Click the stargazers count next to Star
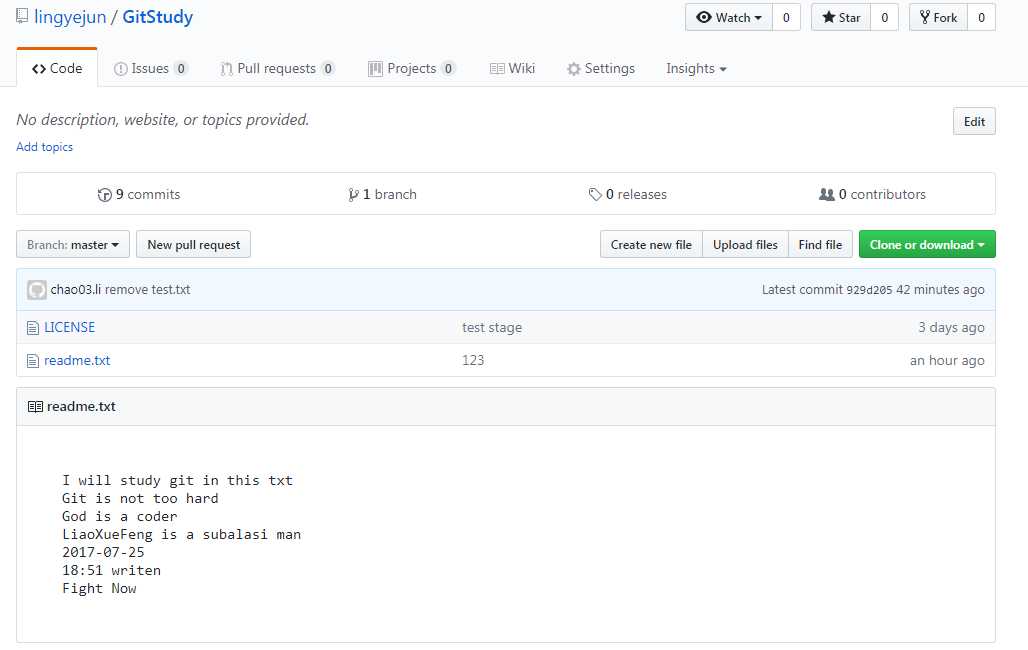The height and width of the screenshot is (650, 1028). (884, 18)
